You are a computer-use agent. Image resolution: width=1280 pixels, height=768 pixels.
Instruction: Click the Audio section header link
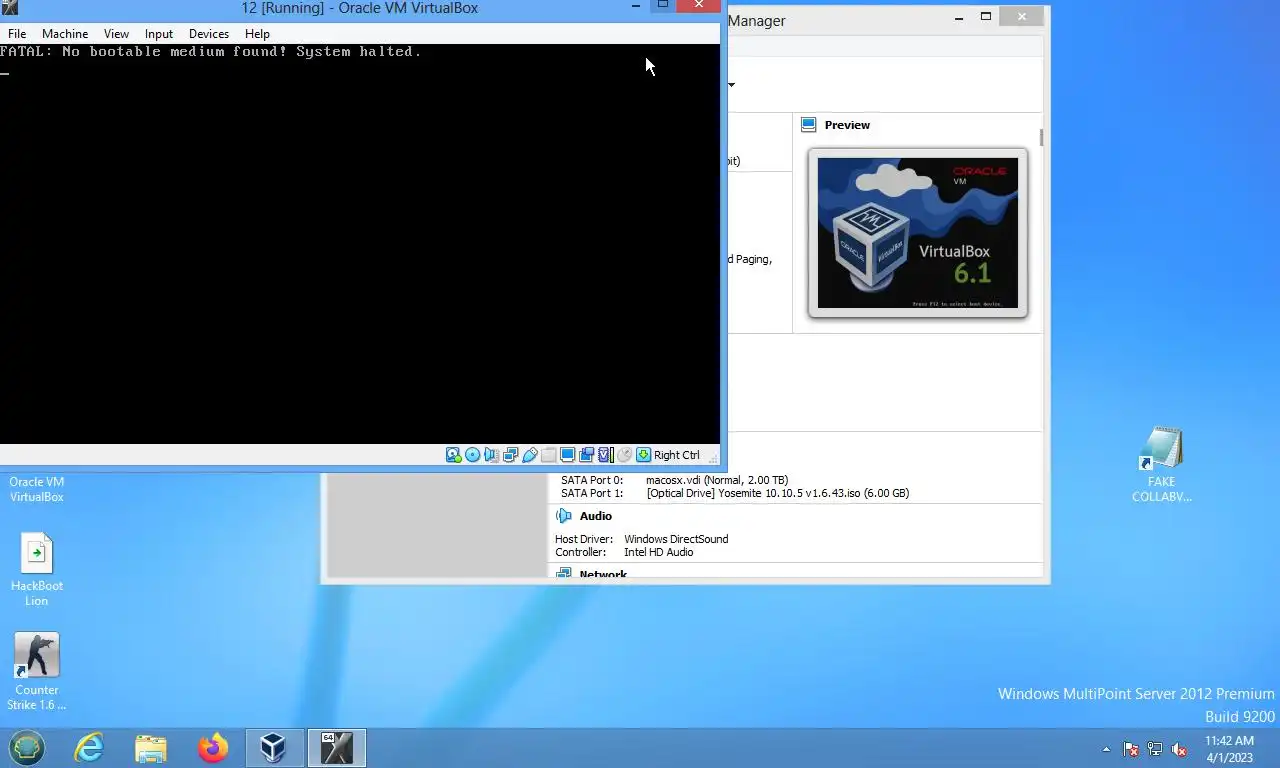pos(595,516)
